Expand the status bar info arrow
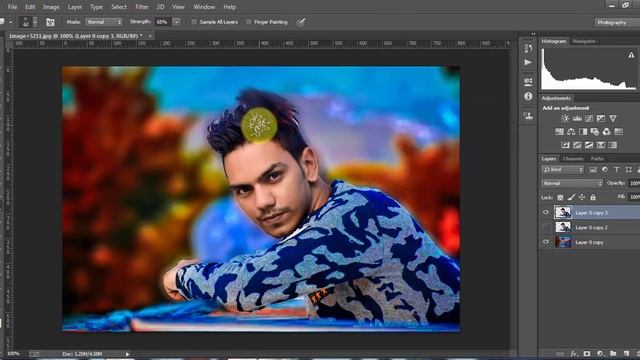 [127, 354]
